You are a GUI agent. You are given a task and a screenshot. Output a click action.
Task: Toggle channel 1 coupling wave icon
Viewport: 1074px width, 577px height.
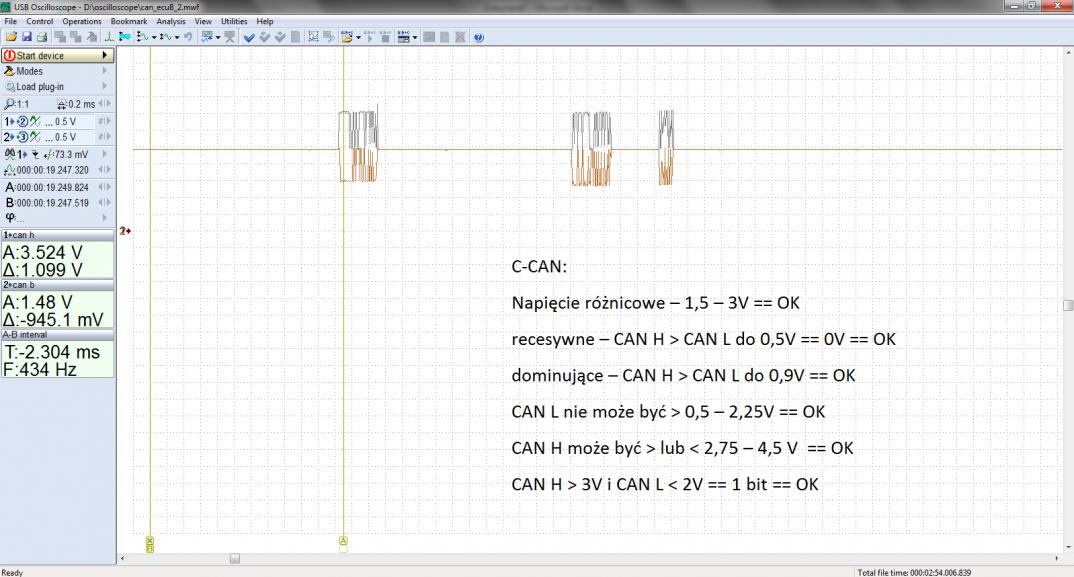[35, 121]
